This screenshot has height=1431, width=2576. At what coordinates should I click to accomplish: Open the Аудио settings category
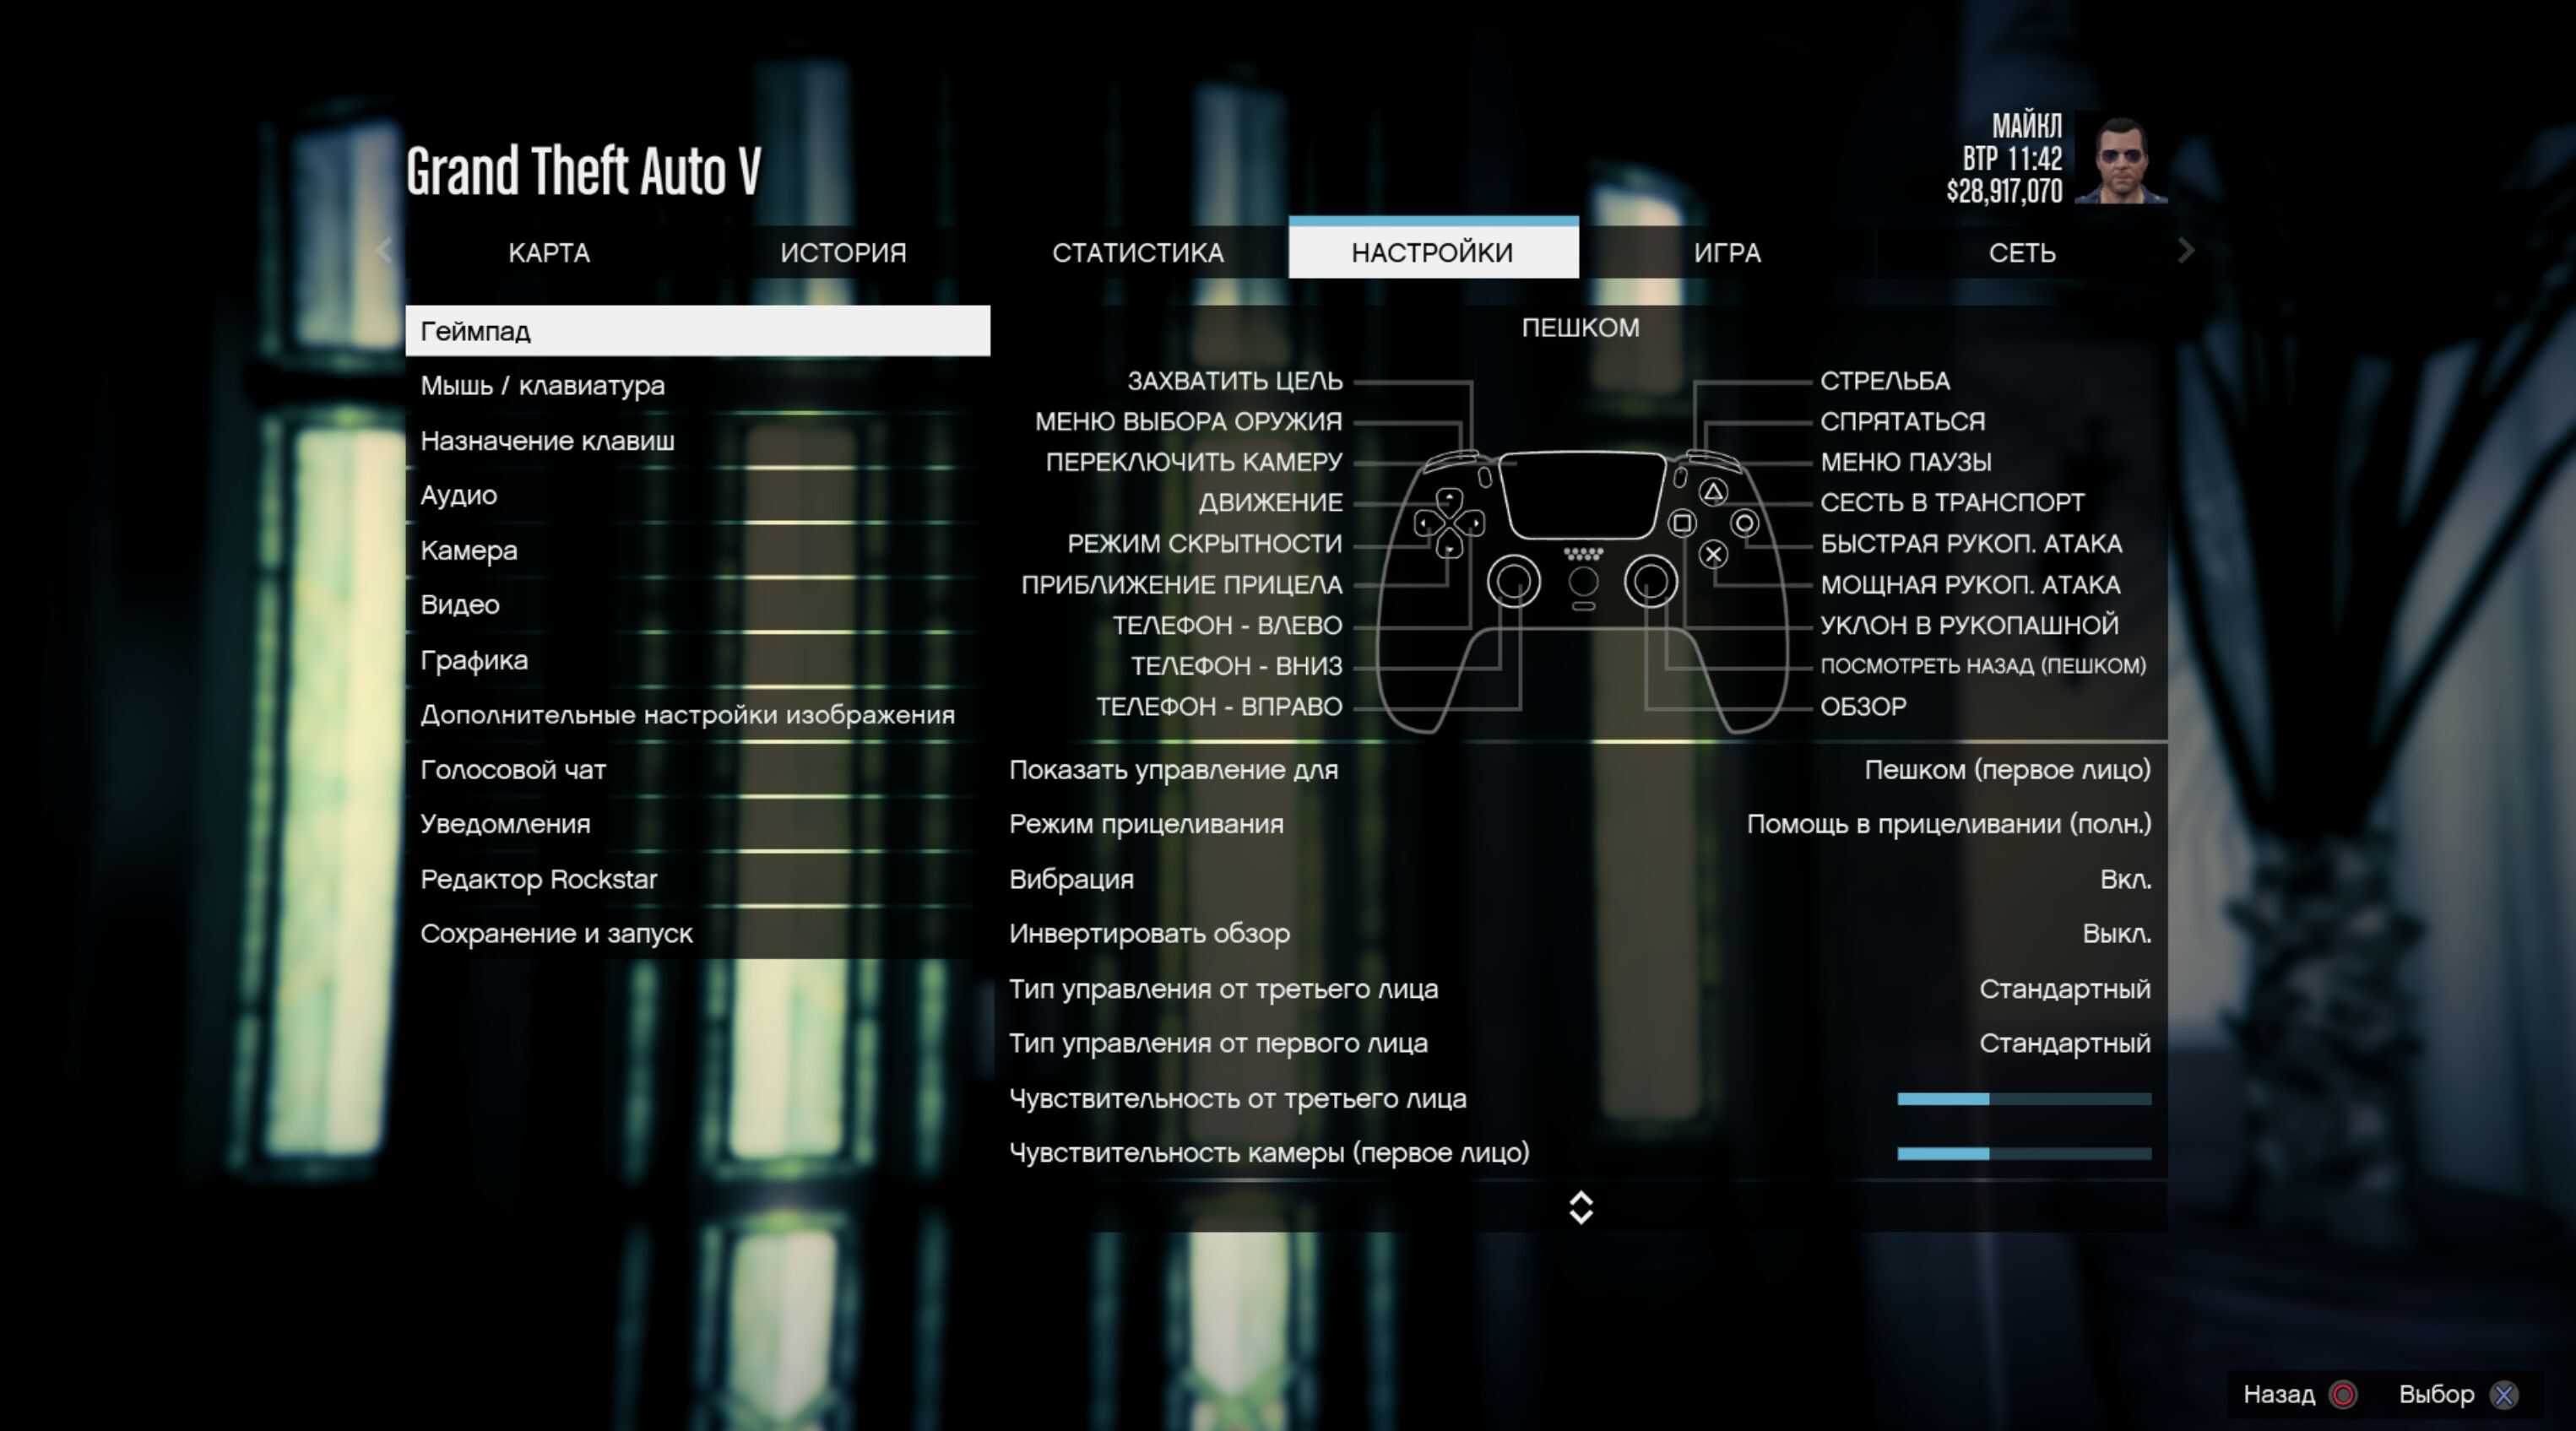[x=698, y=495]
